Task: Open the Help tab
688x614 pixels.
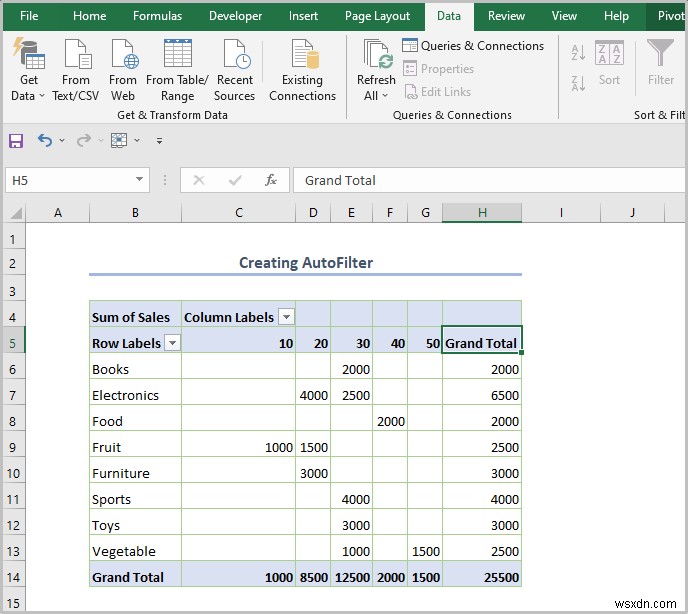Action: [616, 16]
